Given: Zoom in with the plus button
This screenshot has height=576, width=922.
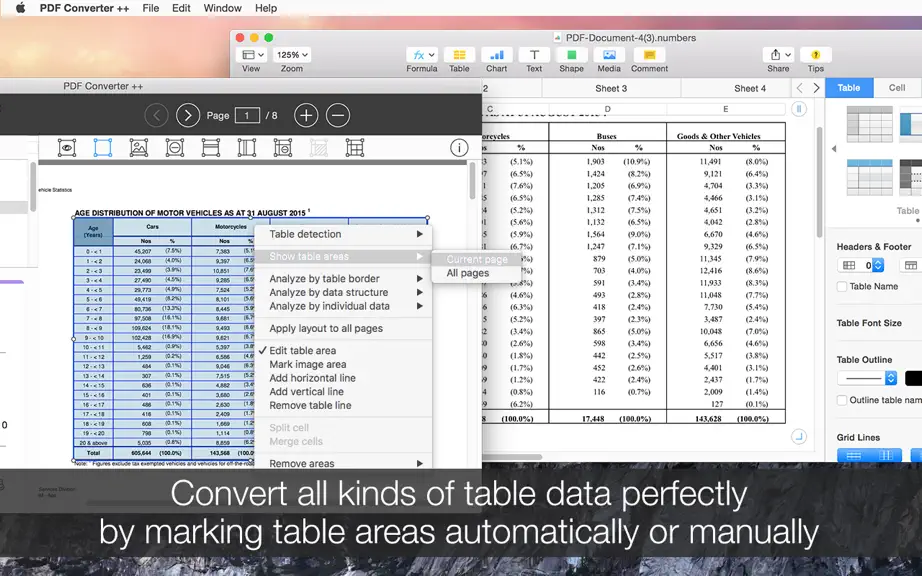Looking at the screenshot, I should click(x=306, y=115).
